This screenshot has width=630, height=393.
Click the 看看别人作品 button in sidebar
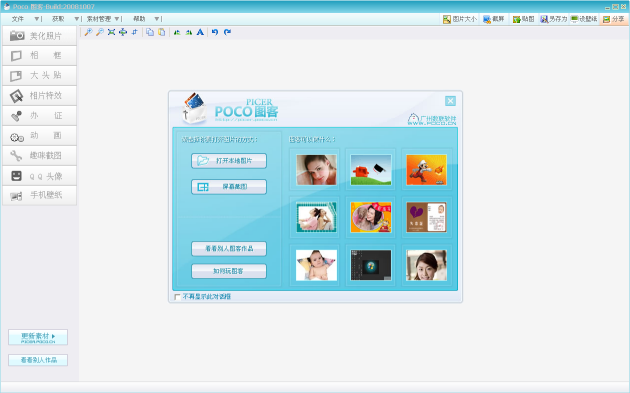click(38, 360)
